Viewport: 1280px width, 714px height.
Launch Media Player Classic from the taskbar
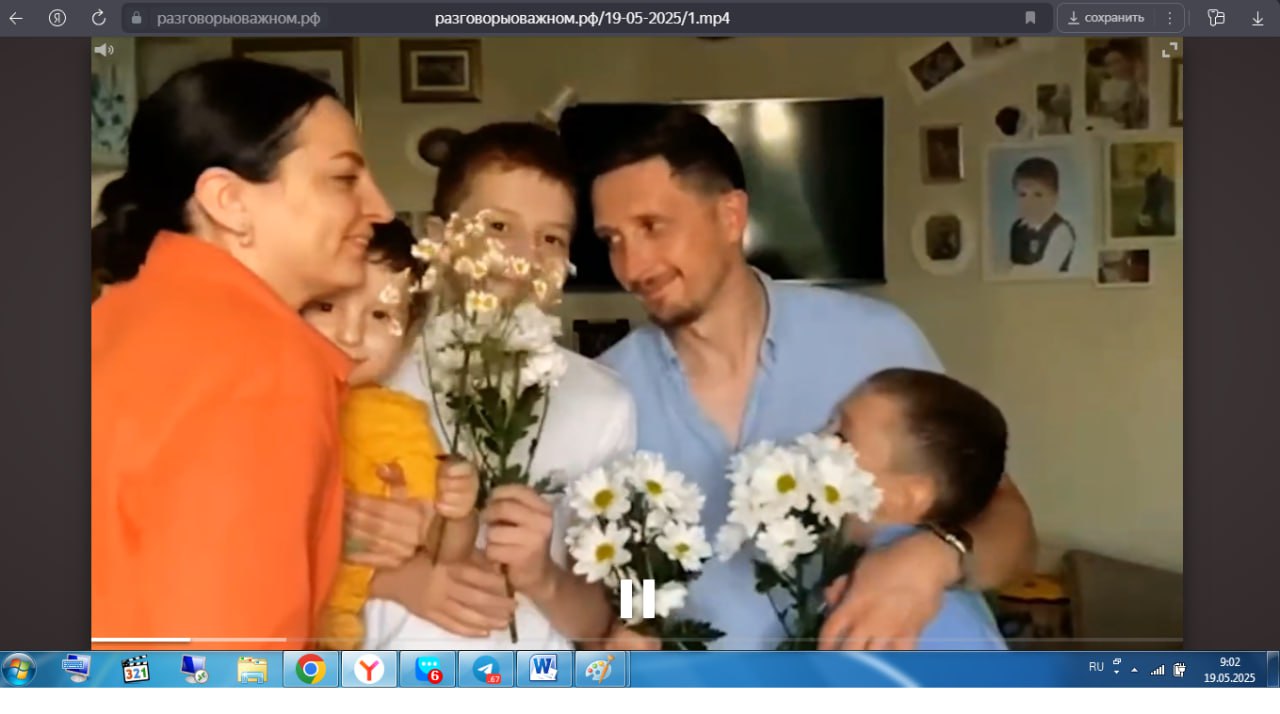point(135,669)
